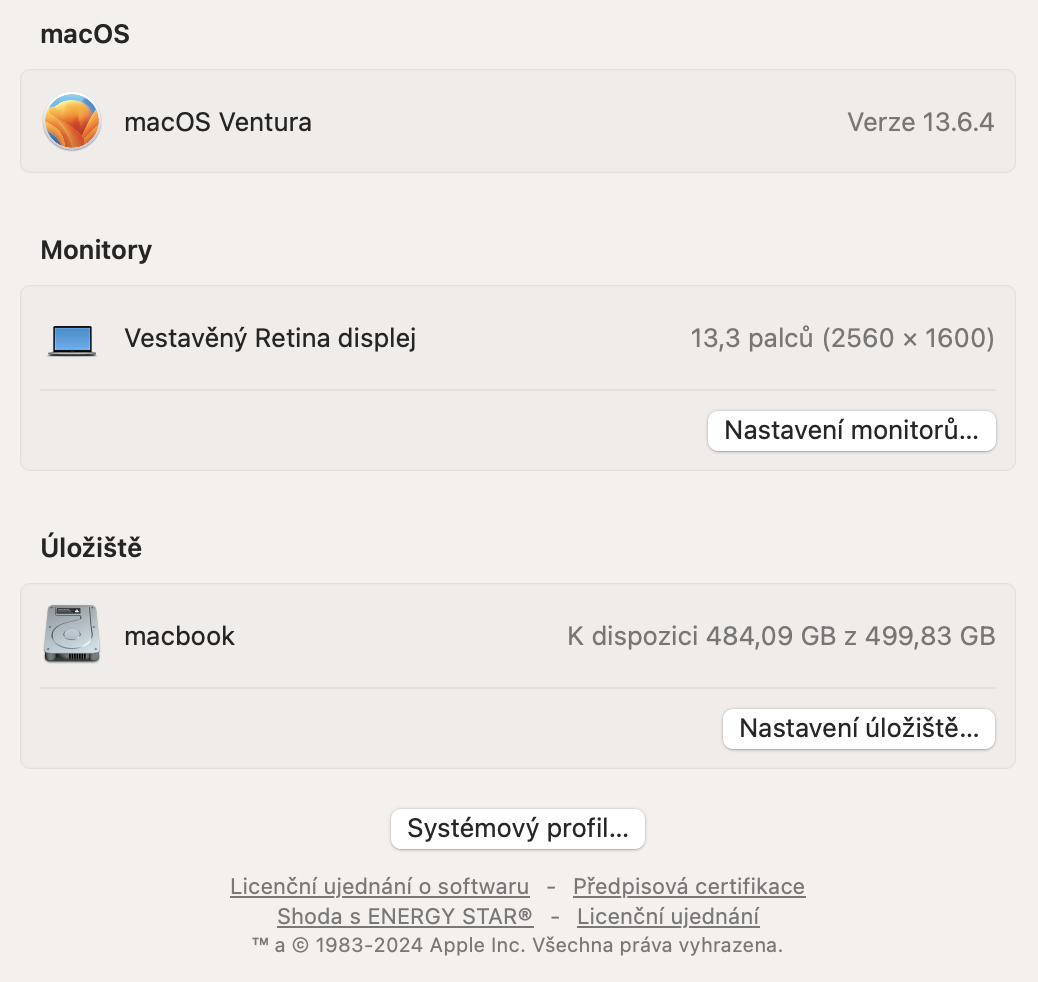Click the Vestavěný Retina displej label
This screenshot has width=1038, height=982.
tap(270, 338)
